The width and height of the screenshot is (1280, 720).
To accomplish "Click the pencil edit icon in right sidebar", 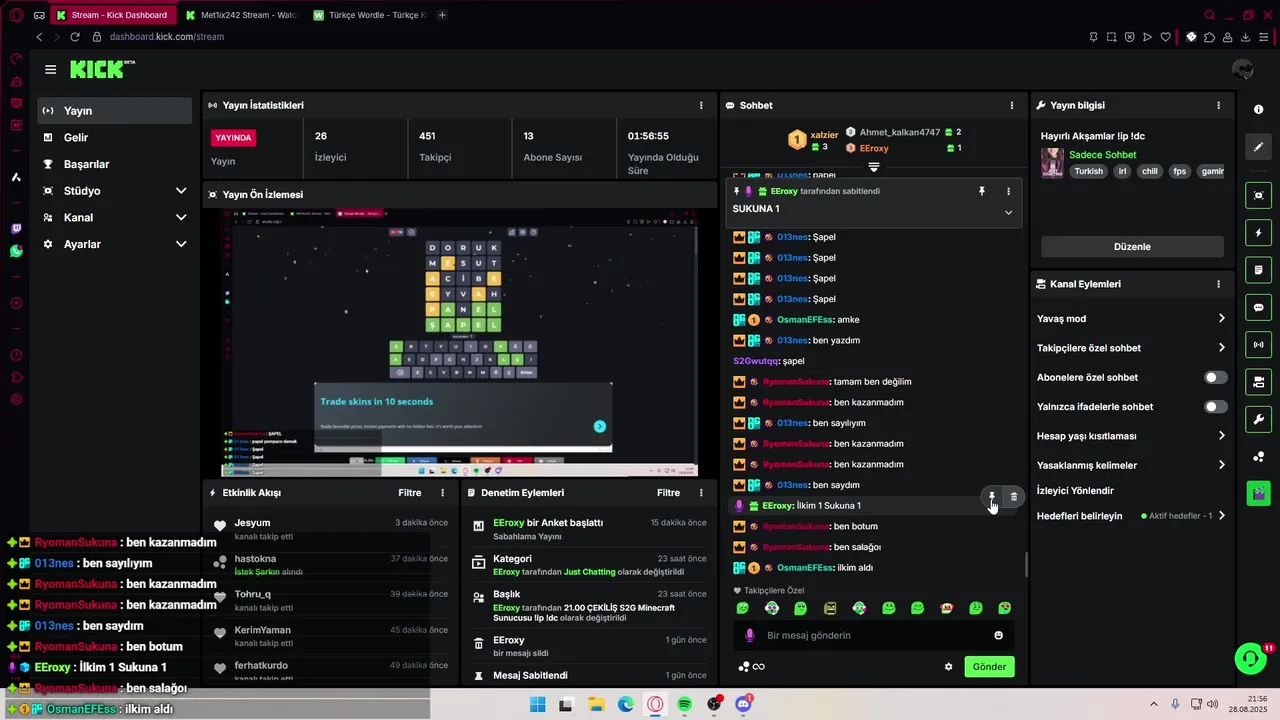I will (x=1258, y=146).
